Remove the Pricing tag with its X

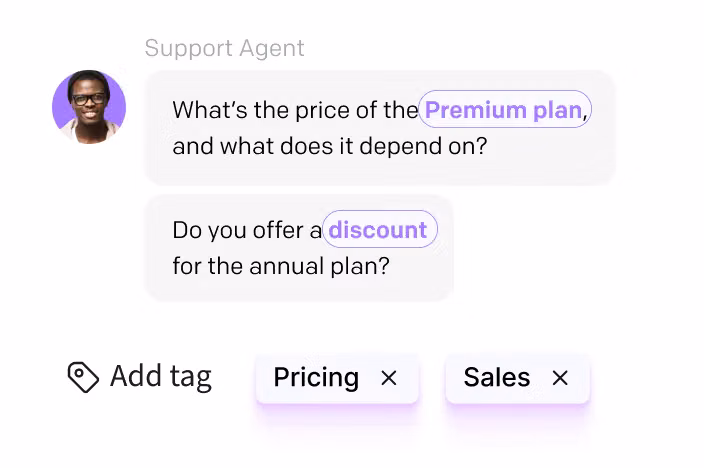pyautogui.click(x=389, y=378)
